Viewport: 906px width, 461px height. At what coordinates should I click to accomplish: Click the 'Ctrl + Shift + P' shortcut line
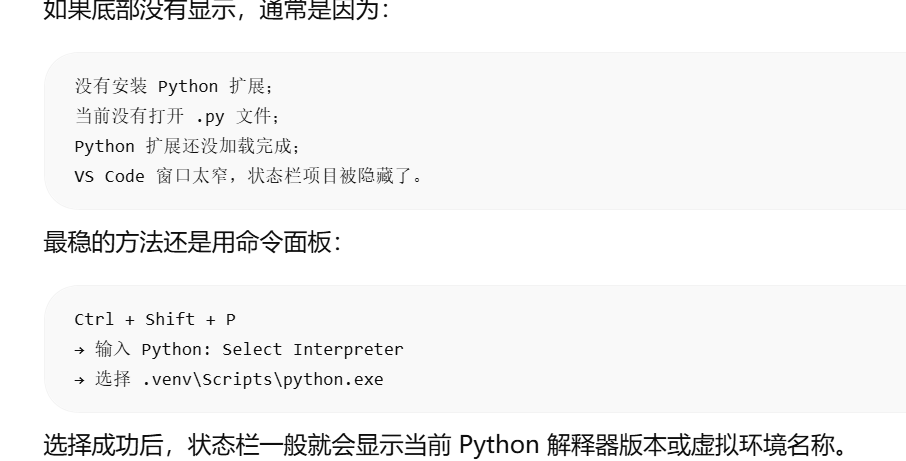pyautogui.click(x=155, y=319)
